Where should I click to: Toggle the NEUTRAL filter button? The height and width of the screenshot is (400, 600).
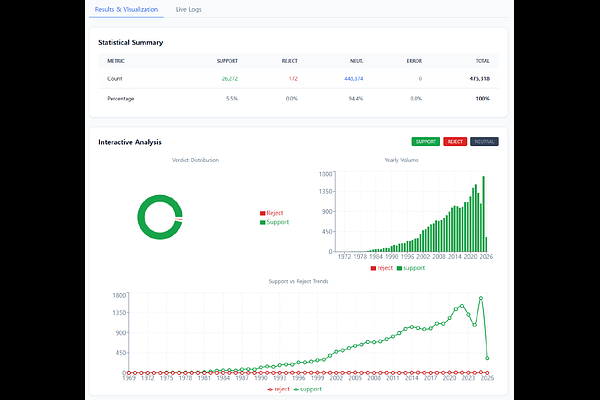tap(484, 142)
